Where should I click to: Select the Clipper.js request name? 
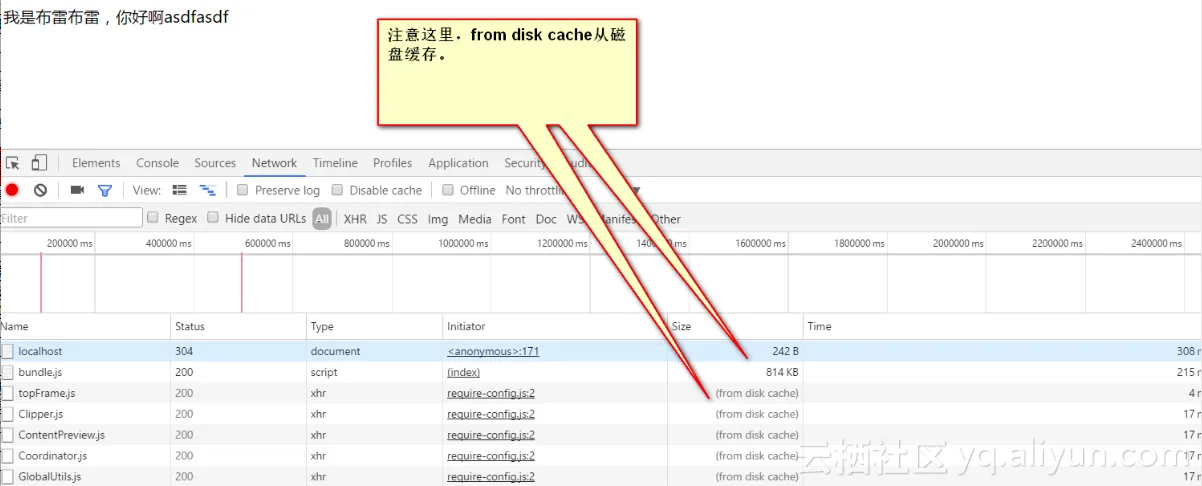point(41,414)
